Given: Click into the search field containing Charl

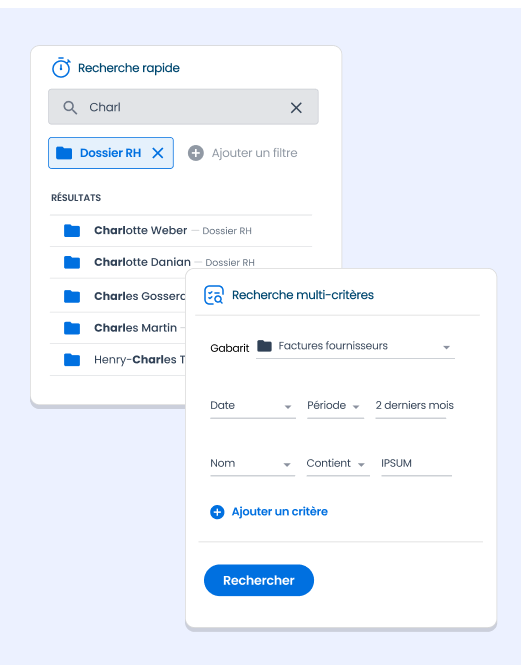Looking at the screenshot, I should coord(183,107).
